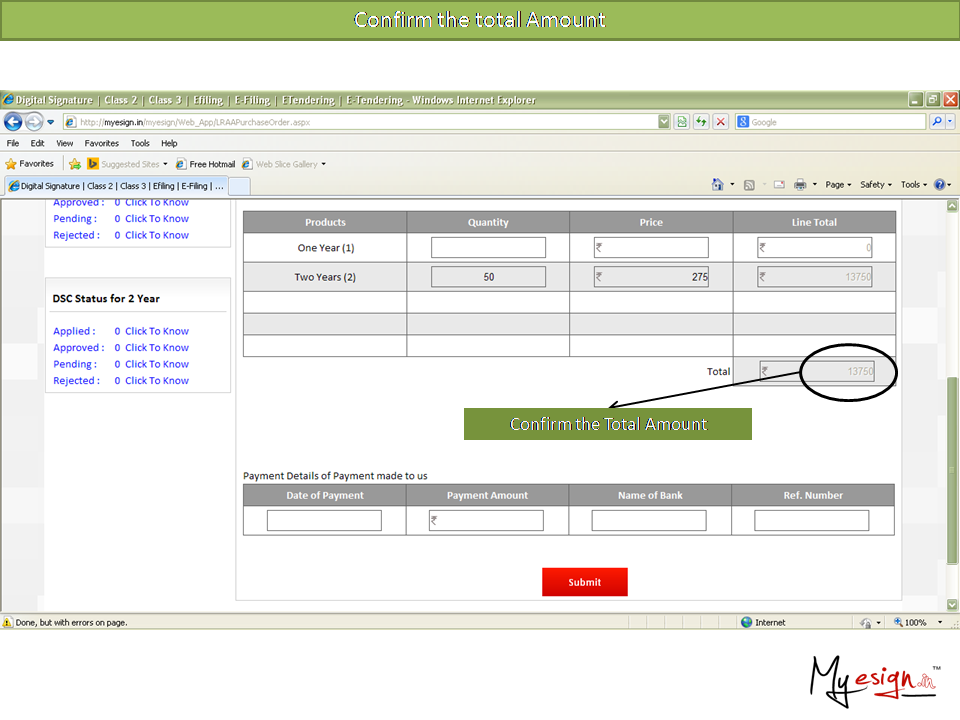
Task: Click the Help question mark icon
Action: pyautogui.click(x=939, y=185)
